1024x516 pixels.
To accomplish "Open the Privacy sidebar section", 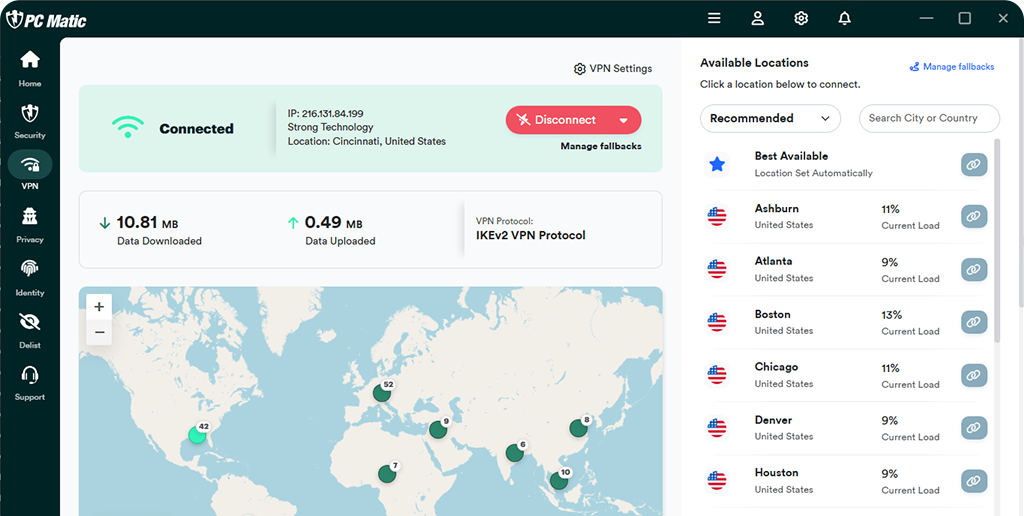I will pos(30,225).
